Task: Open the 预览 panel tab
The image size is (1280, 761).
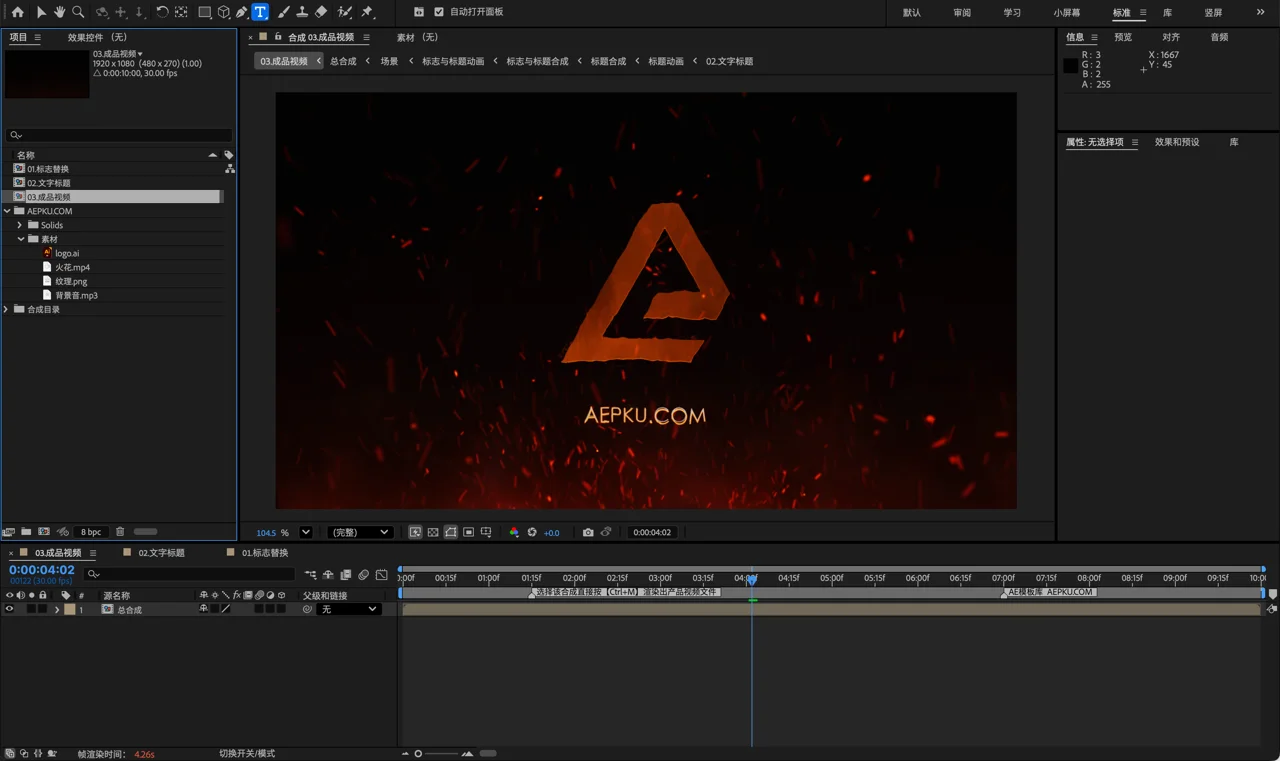Action: click(x=1123, y=37)
